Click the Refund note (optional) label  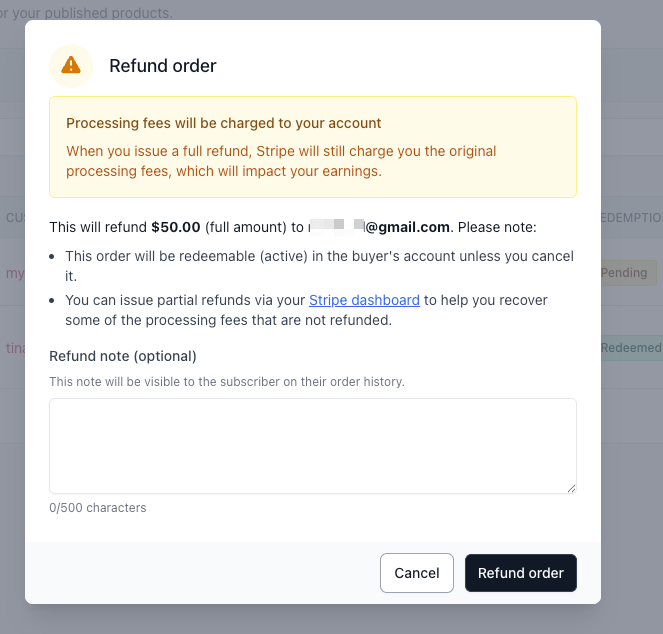(x=123, y=356)
